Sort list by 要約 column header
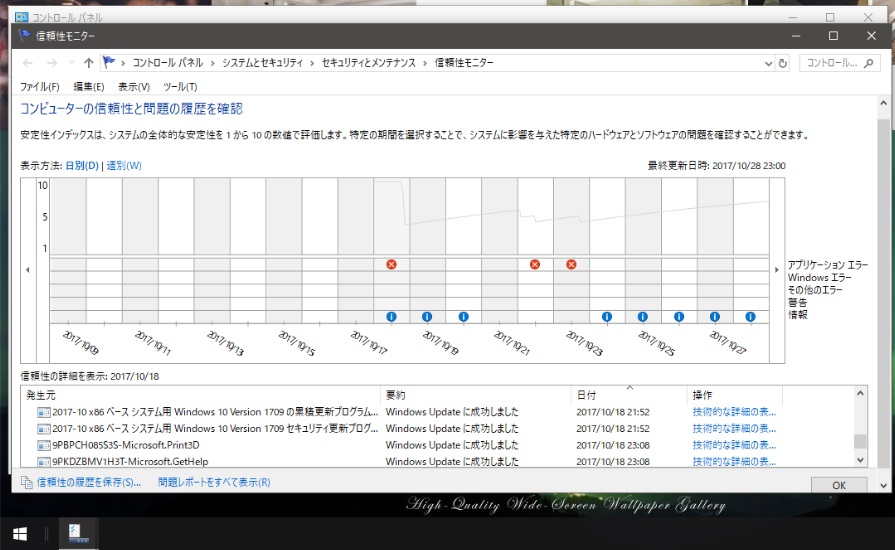The height and width of the screenshot is (550, 895). pyautogui.click(x=475, y=395)
